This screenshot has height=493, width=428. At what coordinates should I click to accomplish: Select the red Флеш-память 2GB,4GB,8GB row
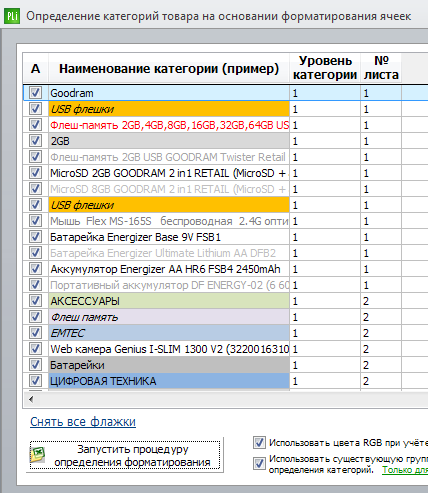click(169, 125)
